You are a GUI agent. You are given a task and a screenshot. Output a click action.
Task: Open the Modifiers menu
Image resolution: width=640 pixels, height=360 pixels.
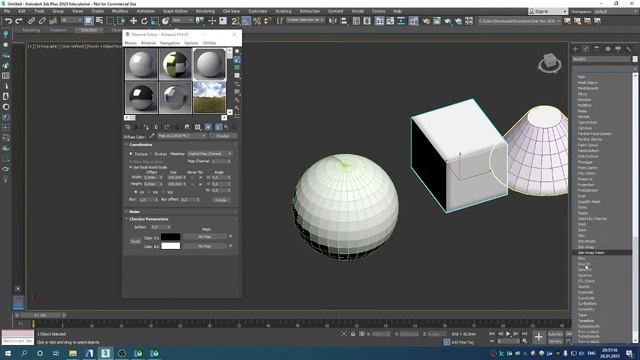120,11
